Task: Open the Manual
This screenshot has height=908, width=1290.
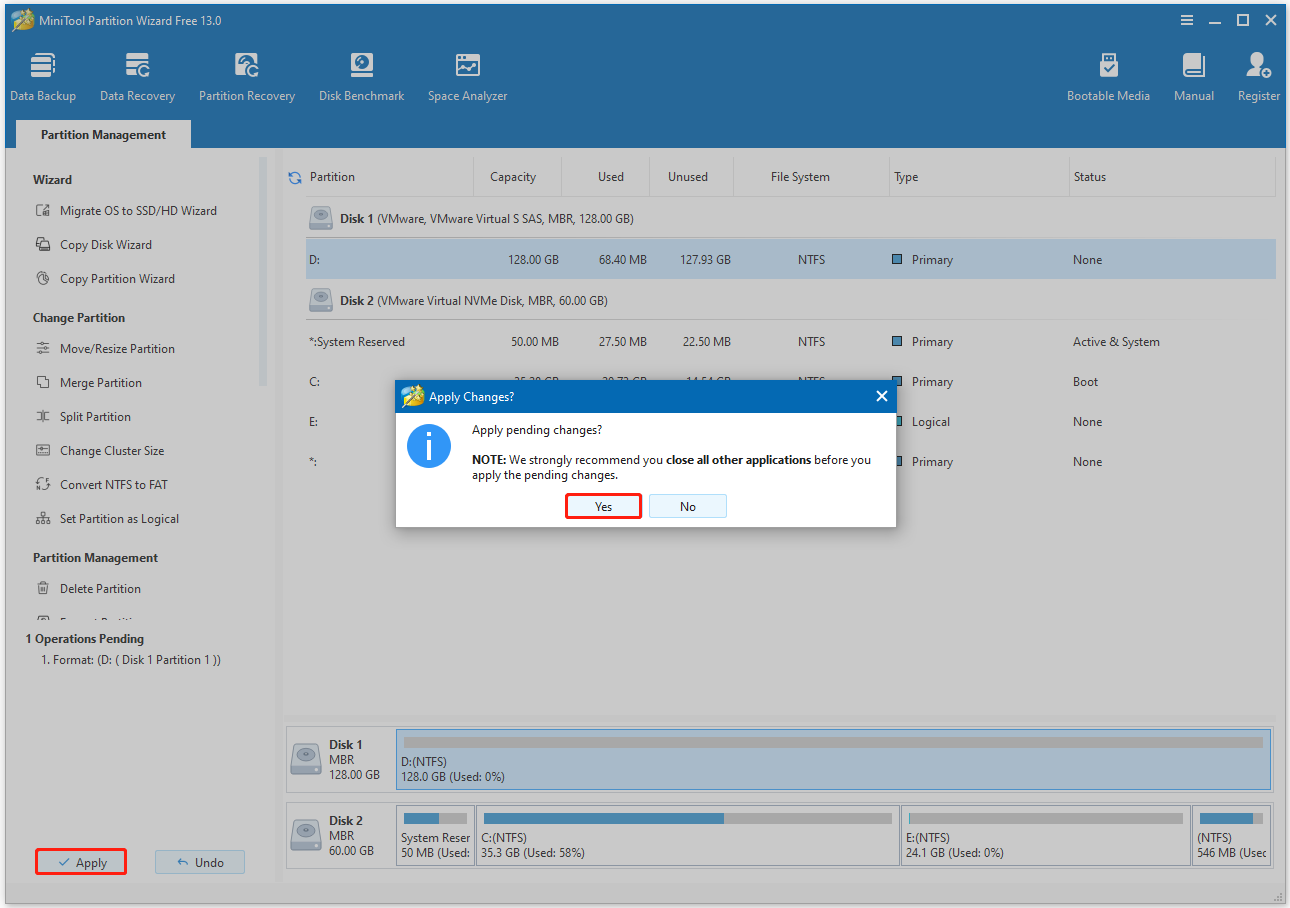Action: [1193, 75]
